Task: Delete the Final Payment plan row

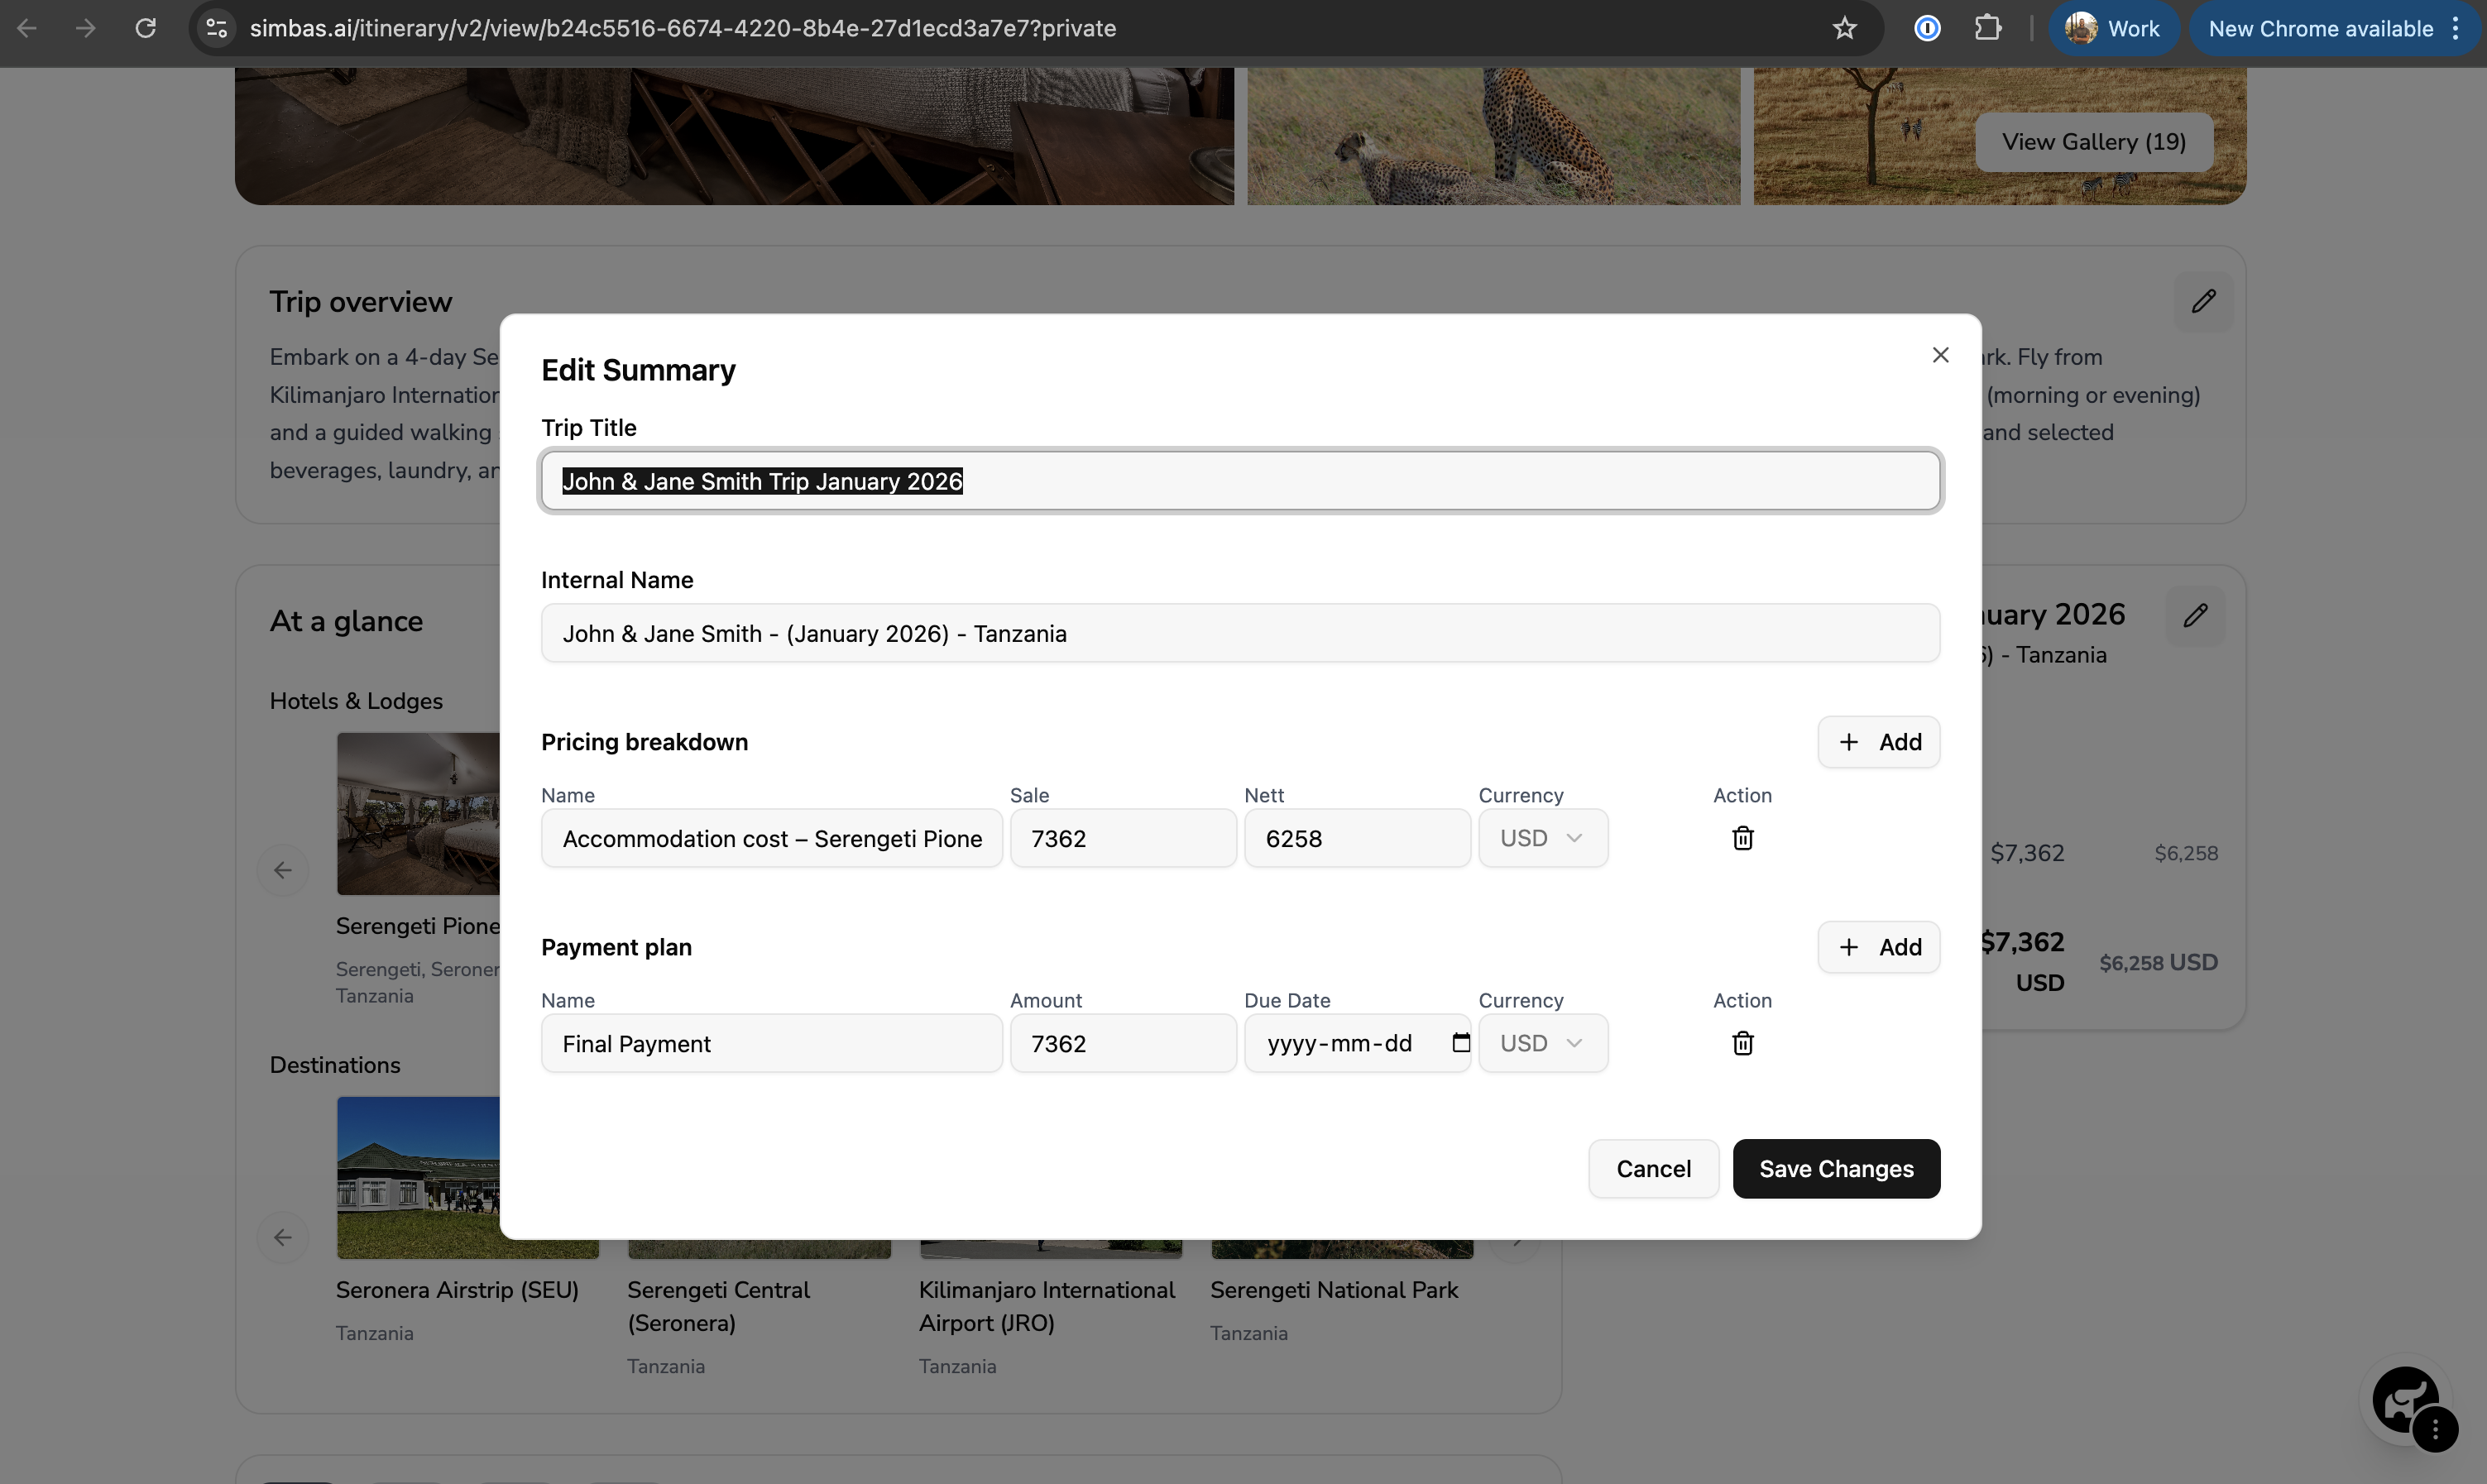Action: 1742,1043
